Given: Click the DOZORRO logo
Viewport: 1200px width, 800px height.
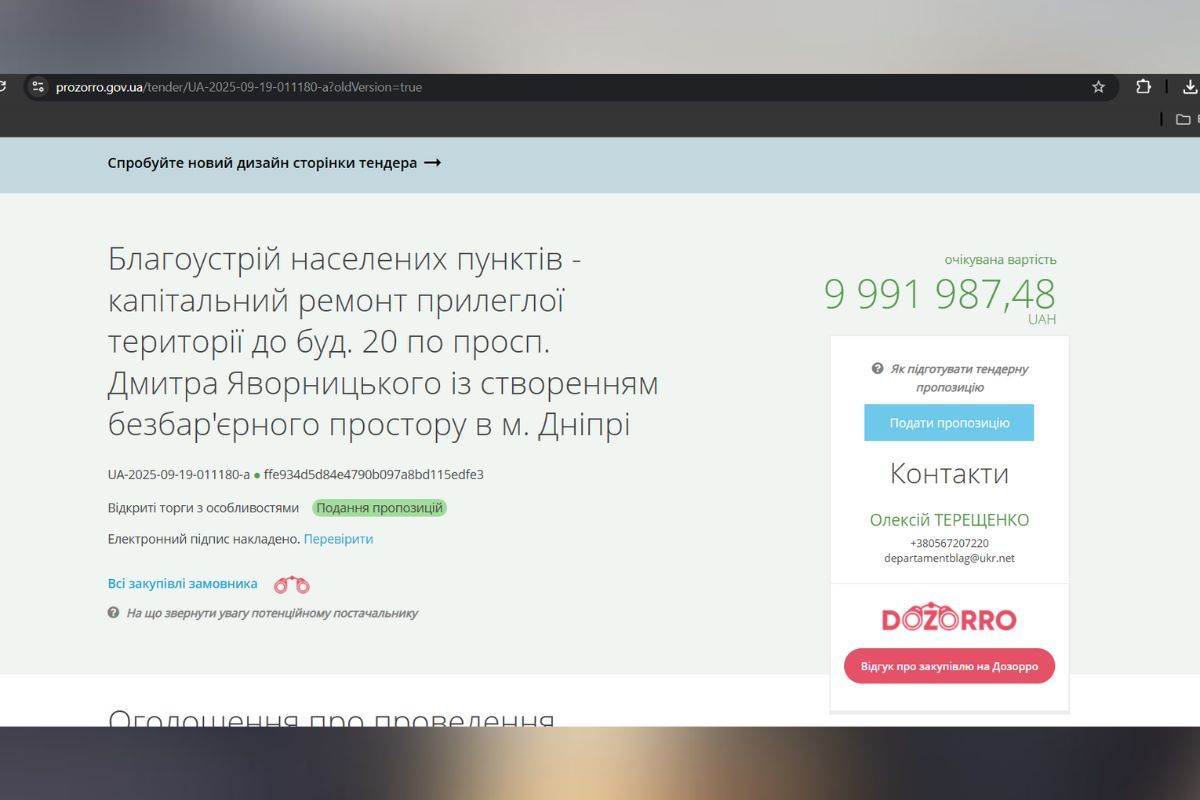Looking at the screenshot, I should [948, 618].
